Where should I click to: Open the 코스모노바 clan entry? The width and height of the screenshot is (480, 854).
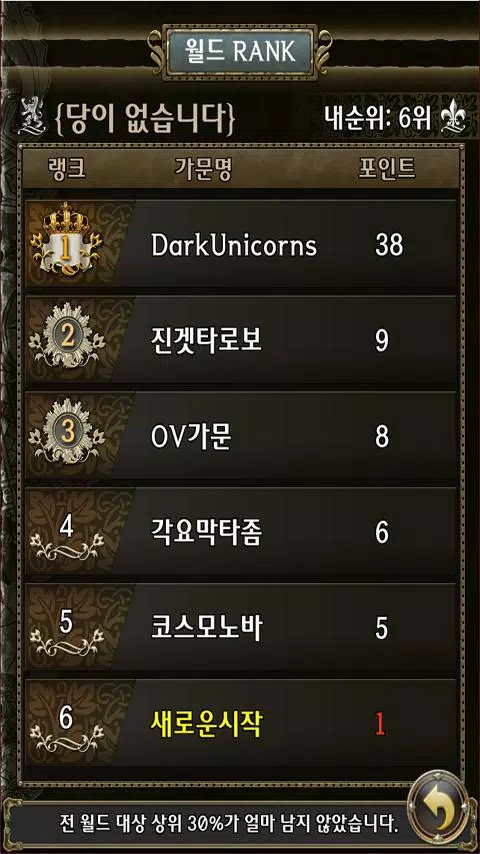241,628
